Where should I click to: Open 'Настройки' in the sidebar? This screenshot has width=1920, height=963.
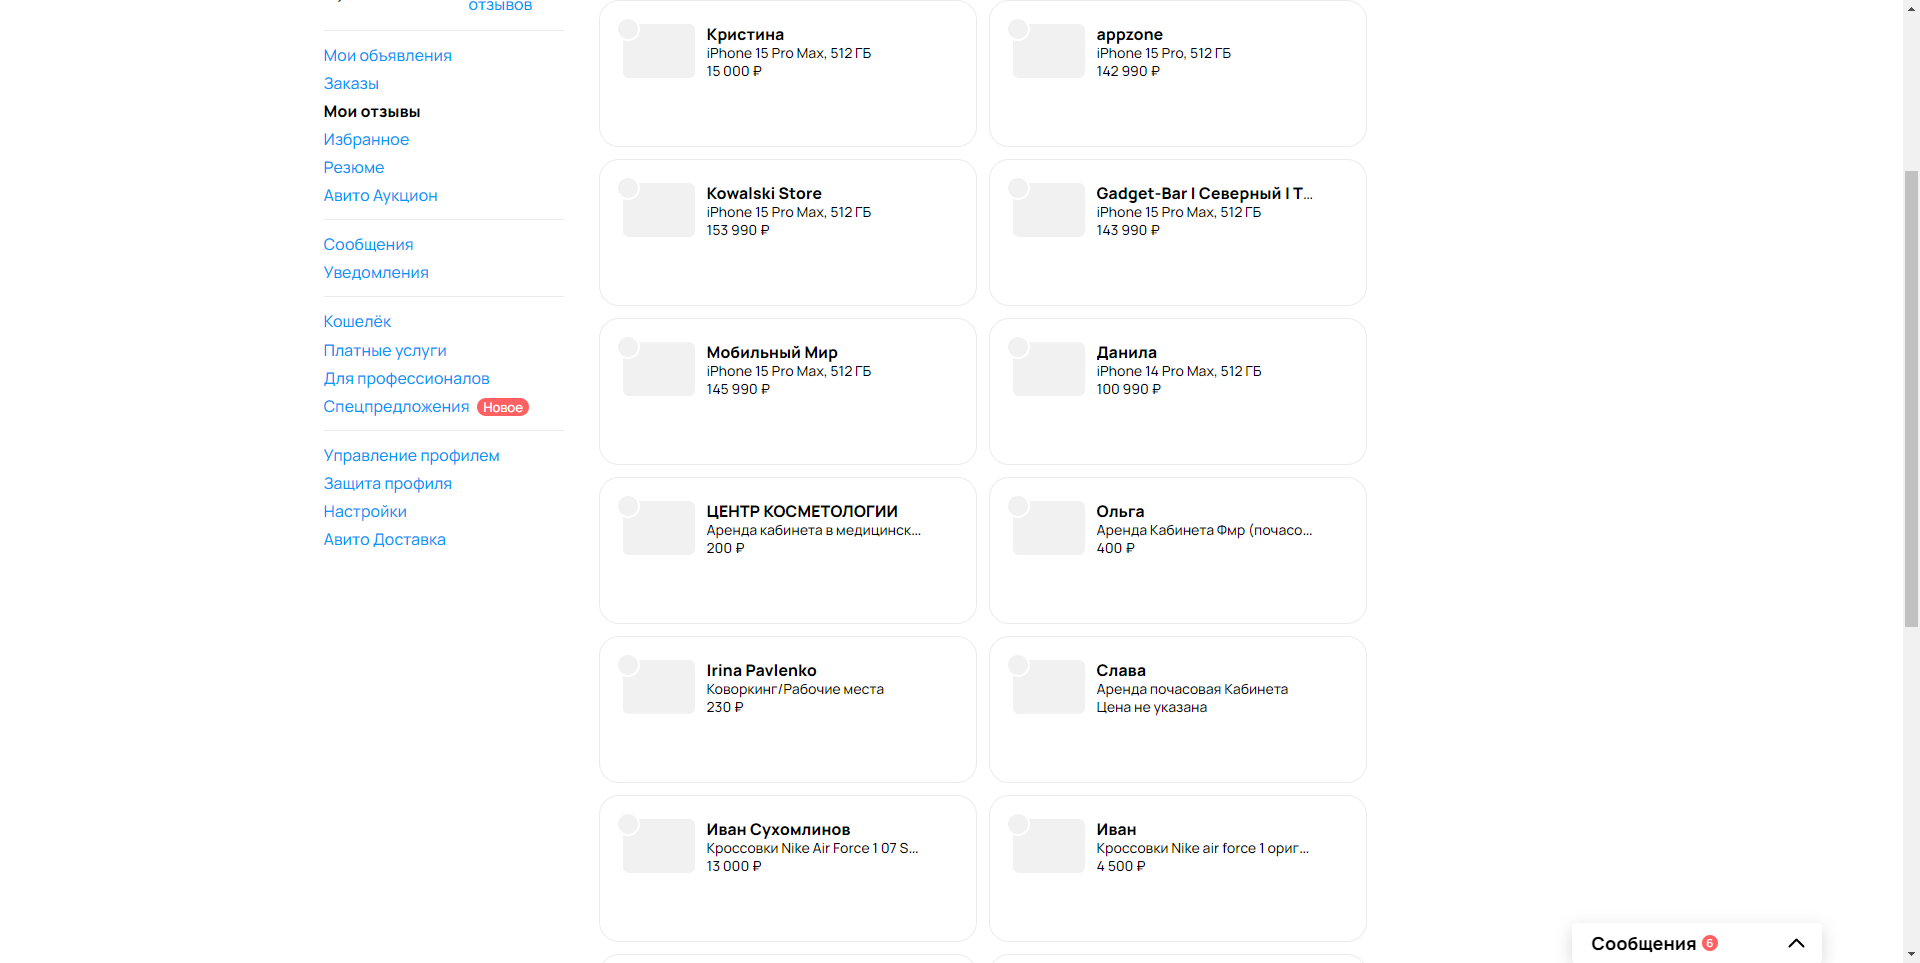(365, 511)
